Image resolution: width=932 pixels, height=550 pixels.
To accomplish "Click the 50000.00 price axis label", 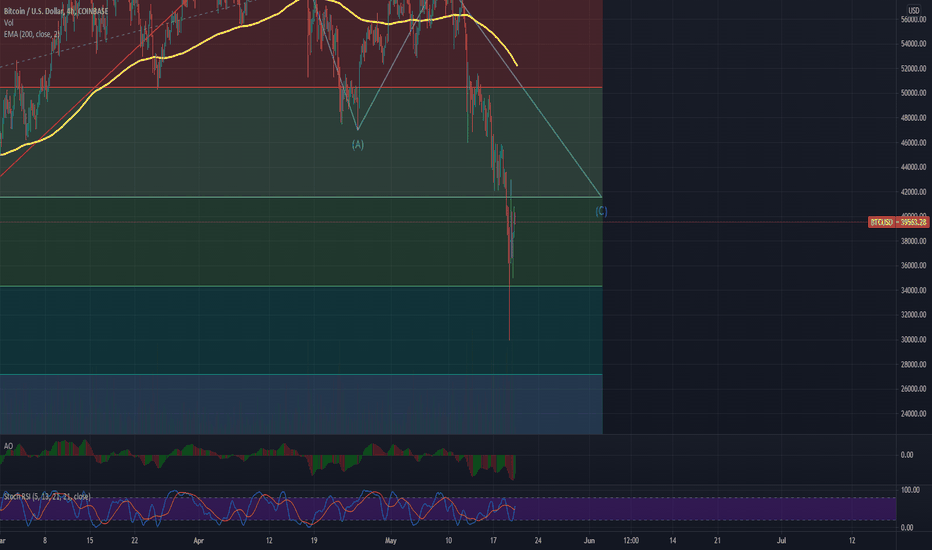I will point(913,93).
